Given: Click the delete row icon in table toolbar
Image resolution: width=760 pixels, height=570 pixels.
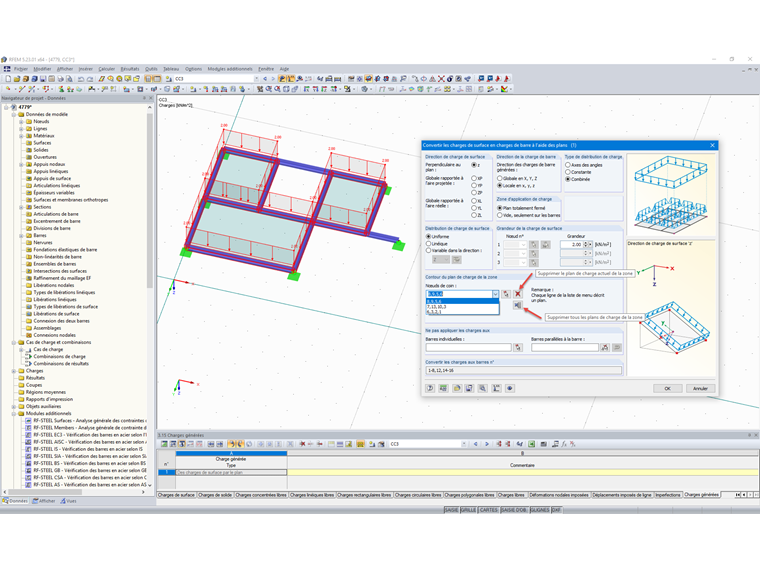Looking at the screenshot, I should (x=302, y=444).
